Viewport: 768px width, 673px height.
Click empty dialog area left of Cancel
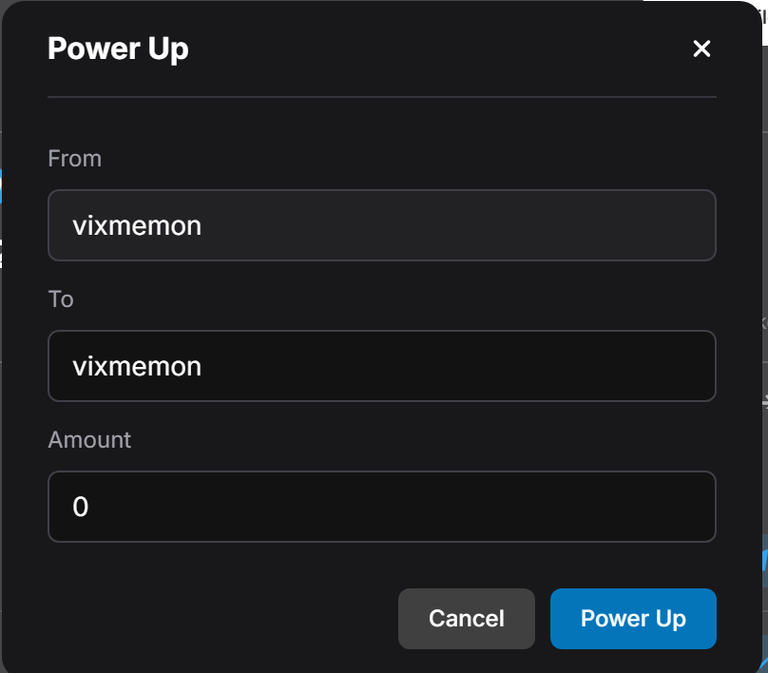click(x=220, y=618)
